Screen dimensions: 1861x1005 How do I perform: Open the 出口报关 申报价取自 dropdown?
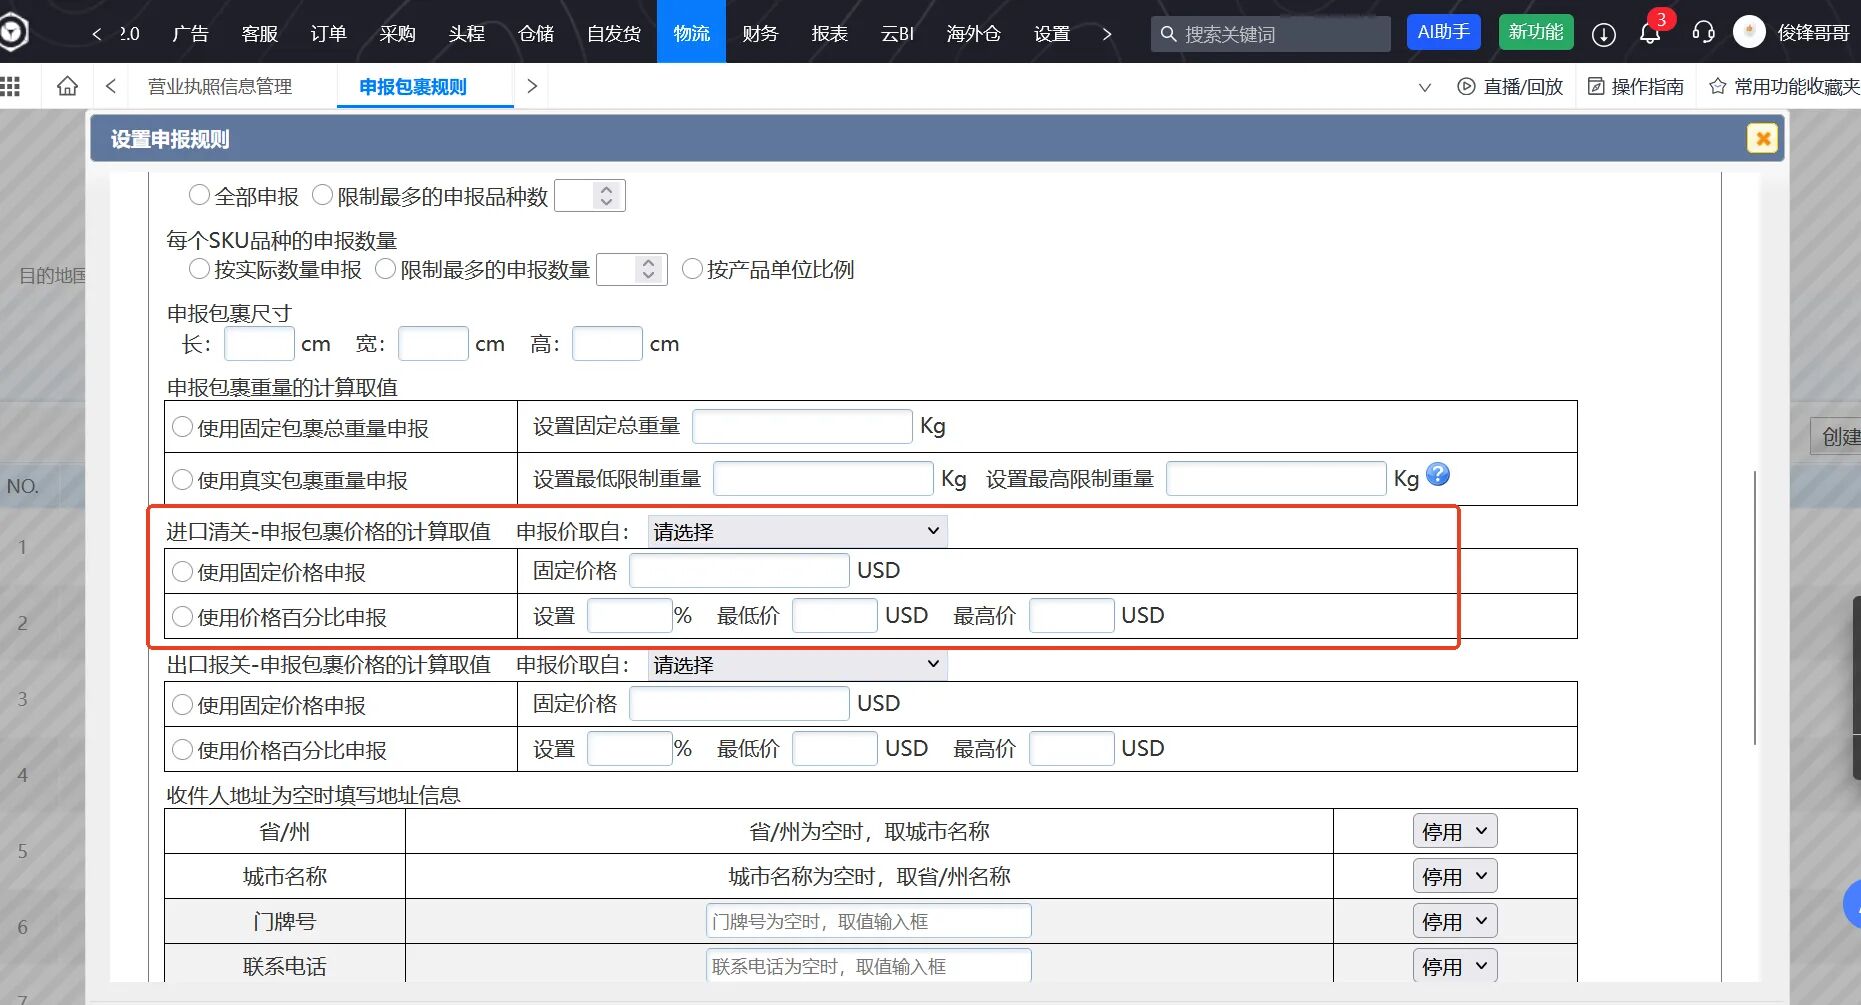797,665
